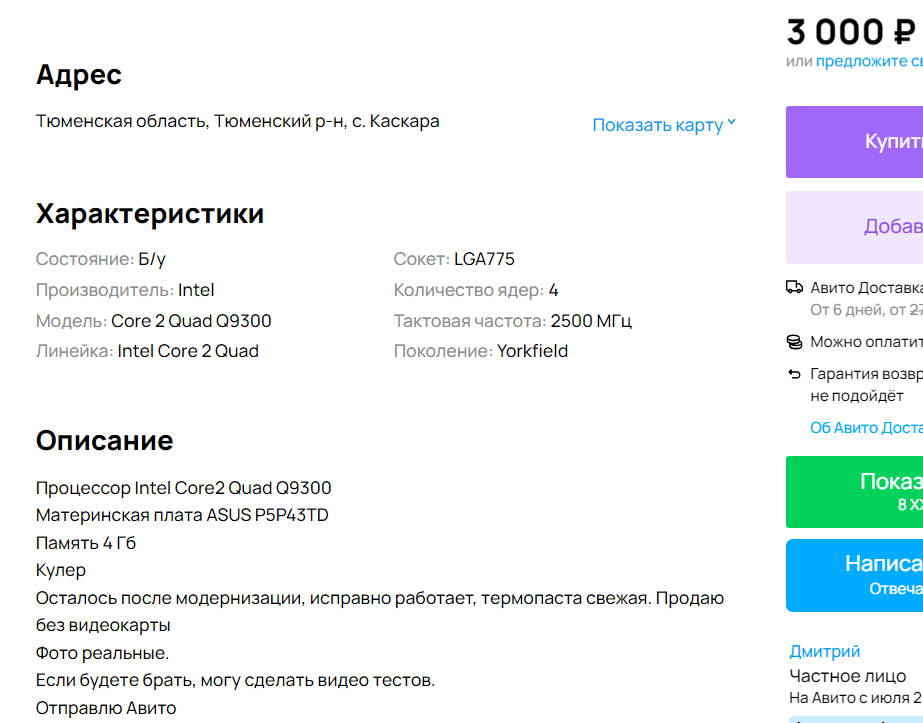Screen dimensions: 923x723
Task: Click the Частное лицо label
Action: pyautogui.click(x=848, y=676)
